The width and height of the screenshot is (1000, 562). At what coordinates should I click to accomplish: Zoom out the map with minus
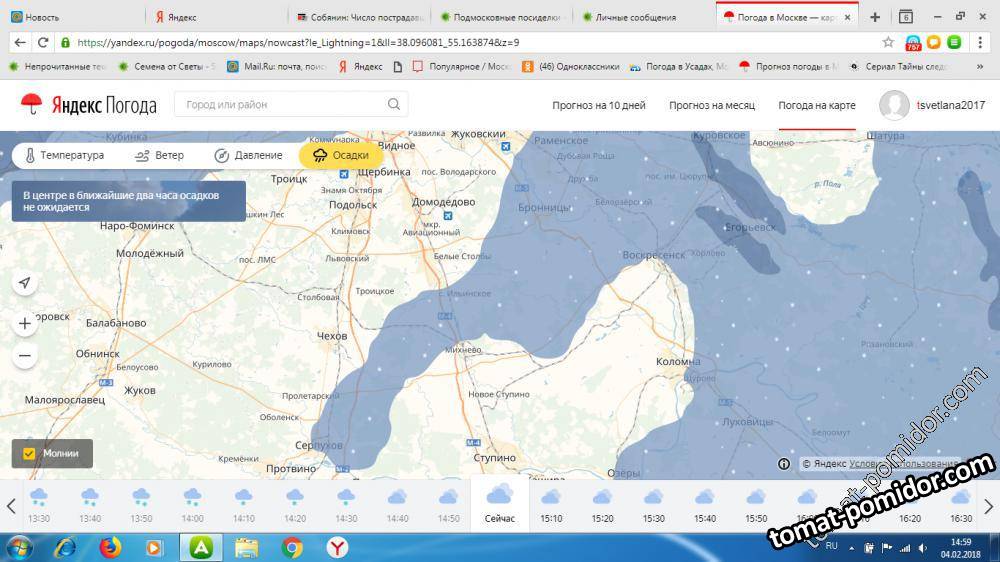coord(25,356)
